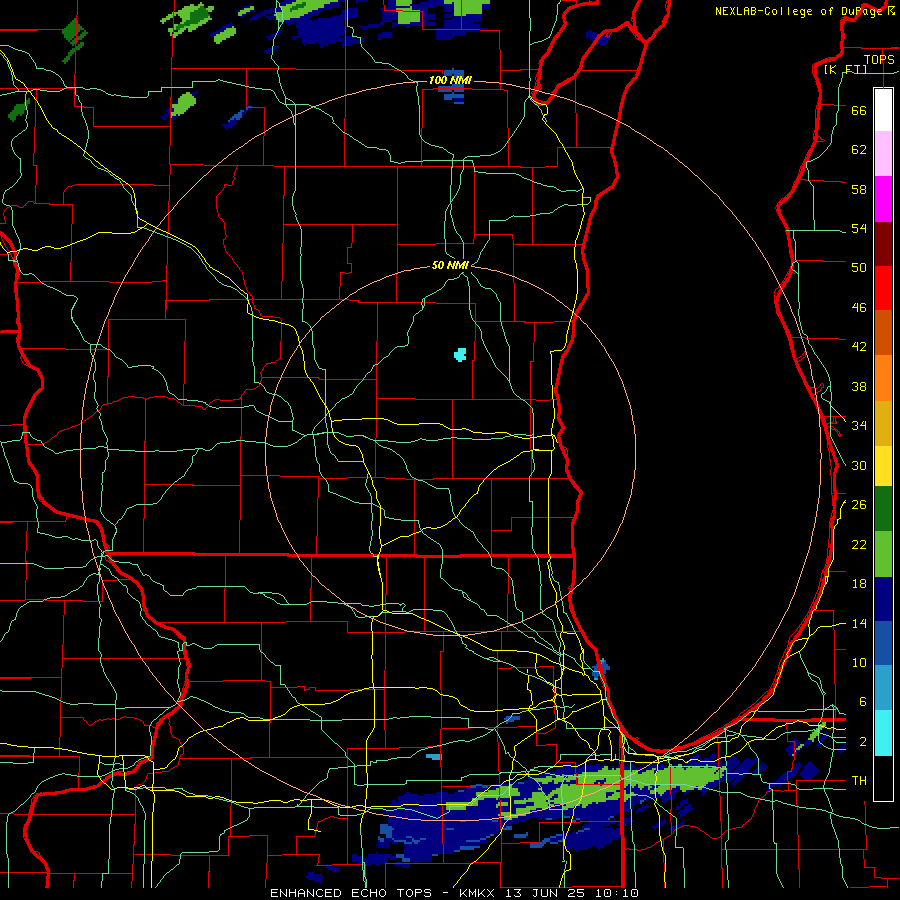Select the dark red legend swatch
Screen dimensions: 900x900
point(883,244)
